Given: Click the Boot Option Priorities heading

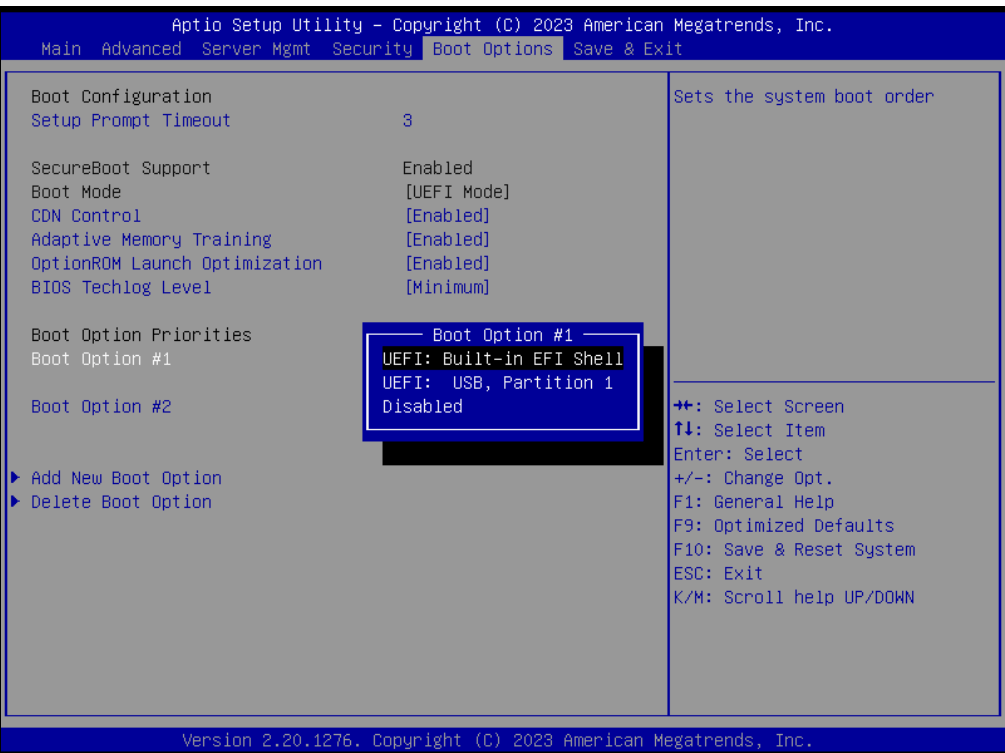Looking at the screenshot, I should coord(141,335).
